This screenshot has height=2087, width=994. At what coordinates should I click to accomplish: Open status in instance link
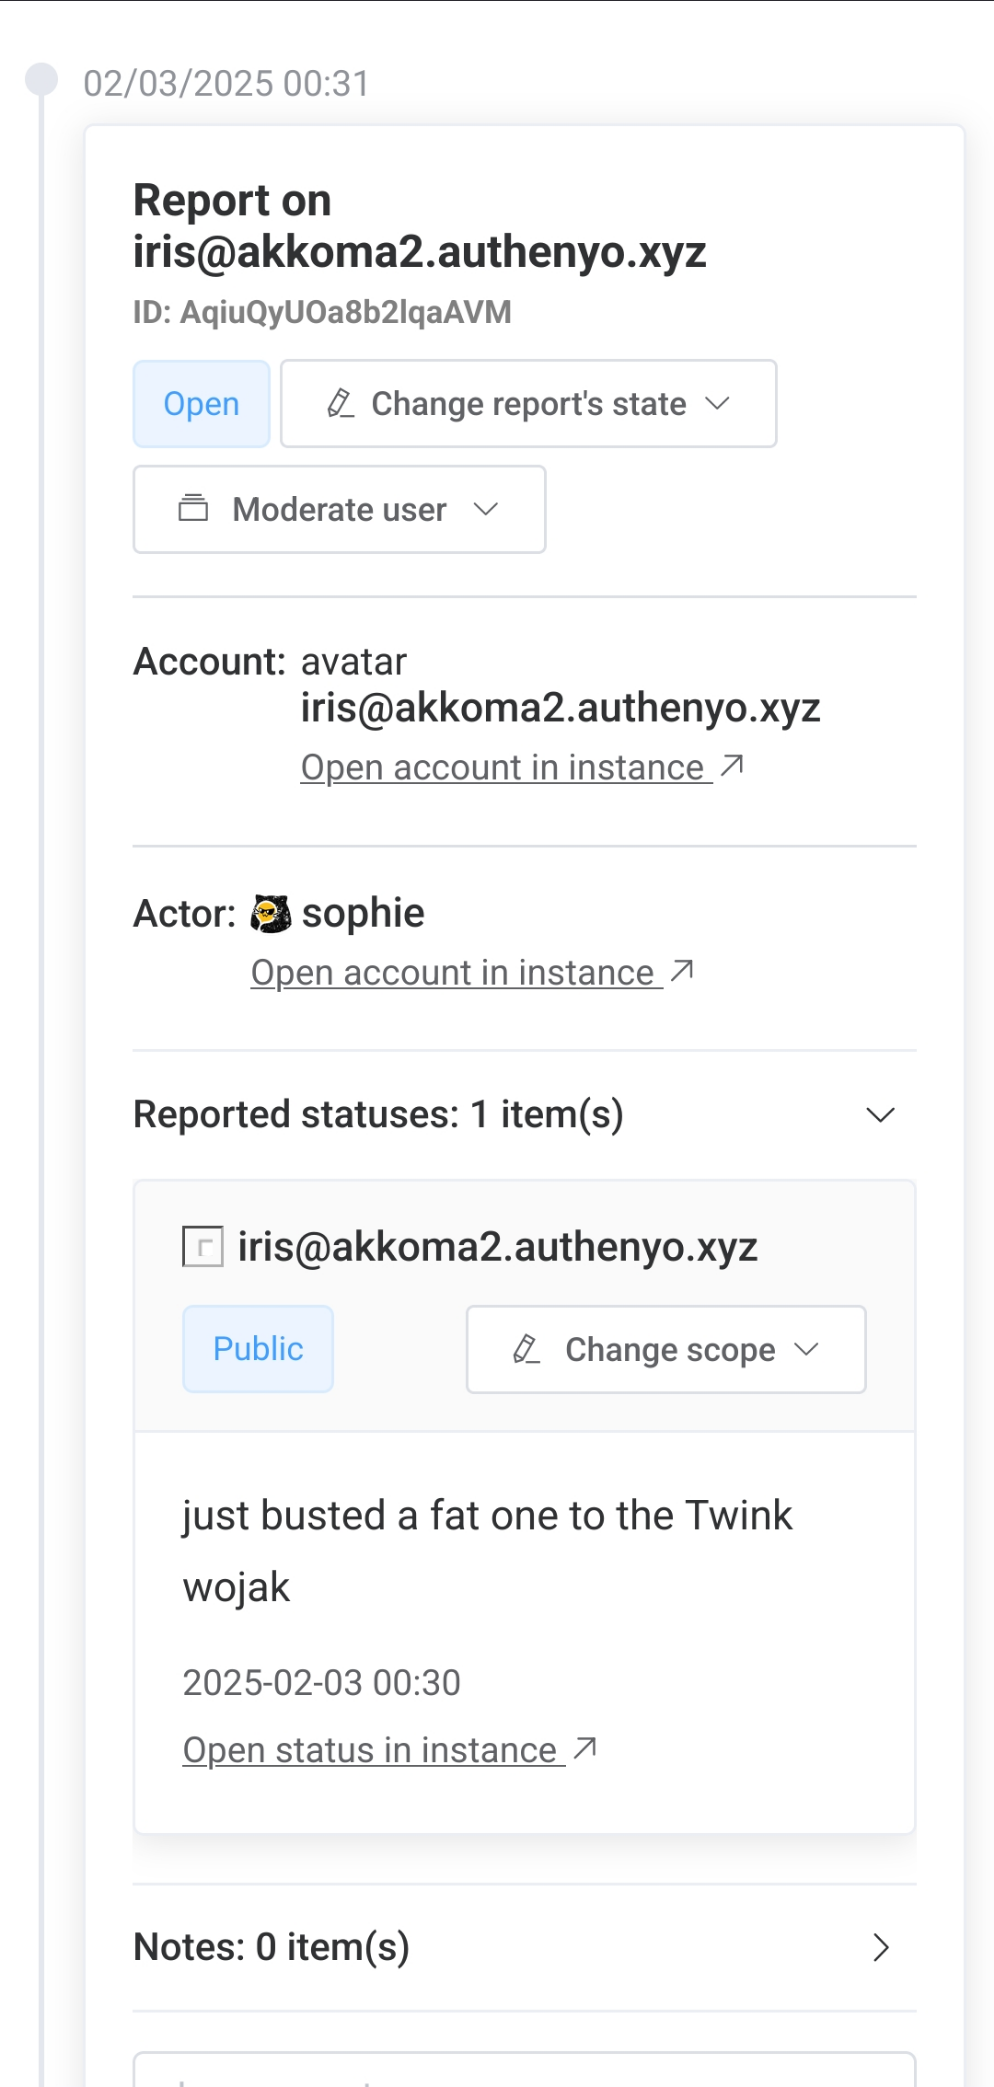[x=370, y=1750]
